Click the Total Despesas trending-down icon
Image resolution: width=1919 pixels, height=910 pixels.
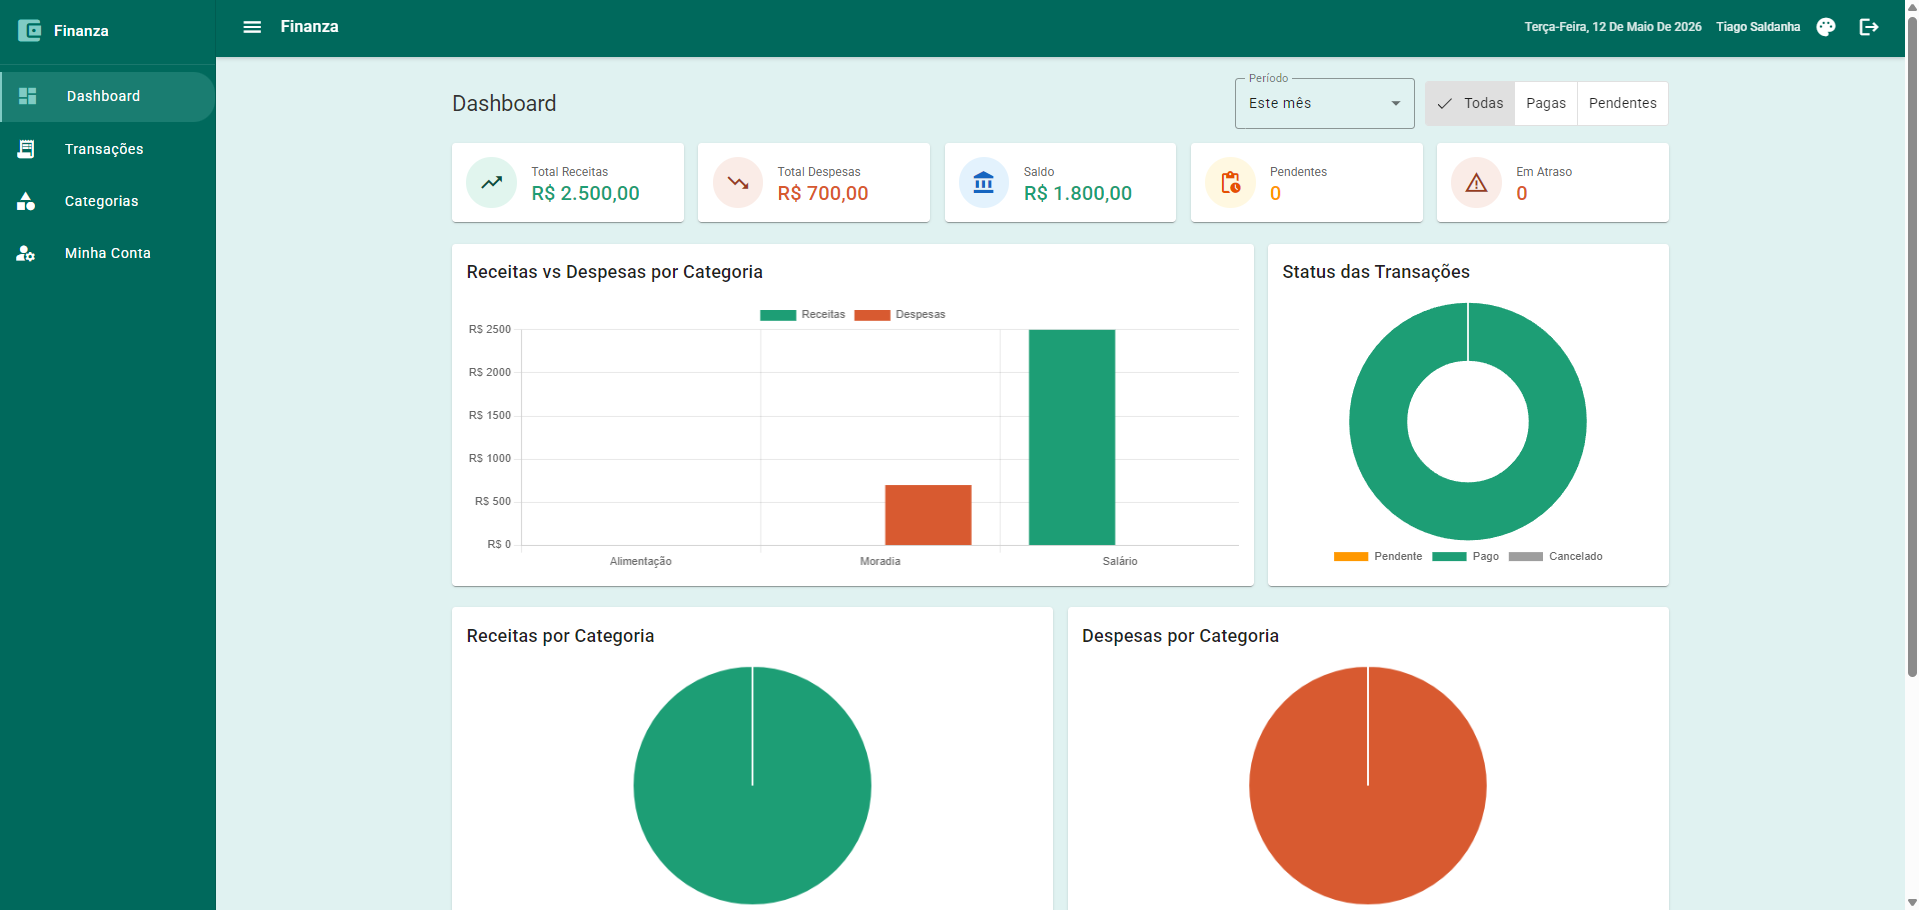(738, 183)
